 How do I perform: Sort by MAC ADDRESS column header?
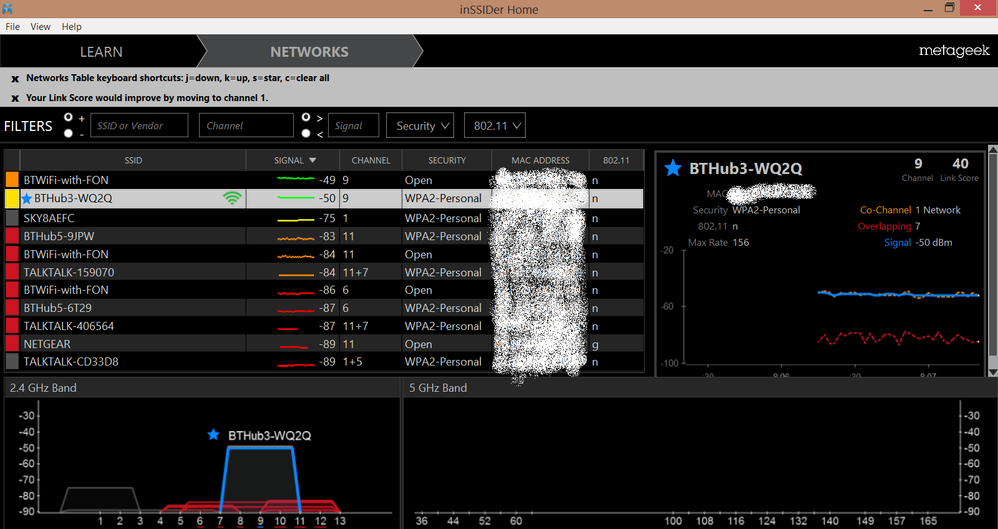540,160
